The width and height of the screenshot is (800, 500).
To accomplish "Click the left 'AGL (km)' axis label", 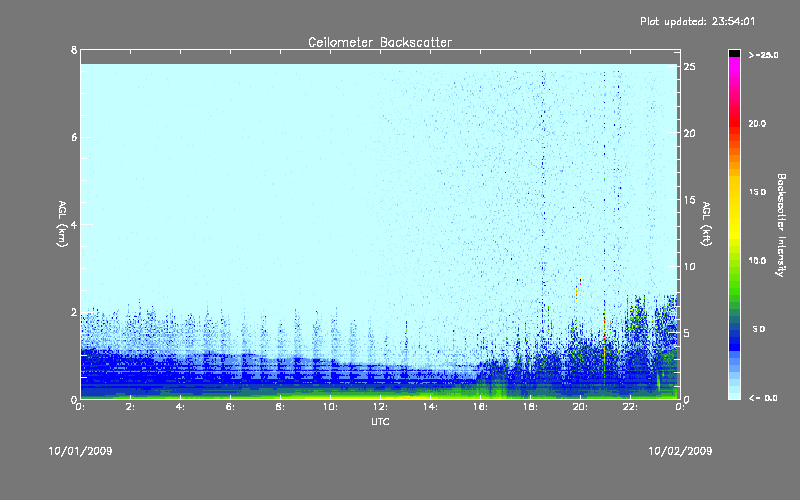I will tap(62, 224).
